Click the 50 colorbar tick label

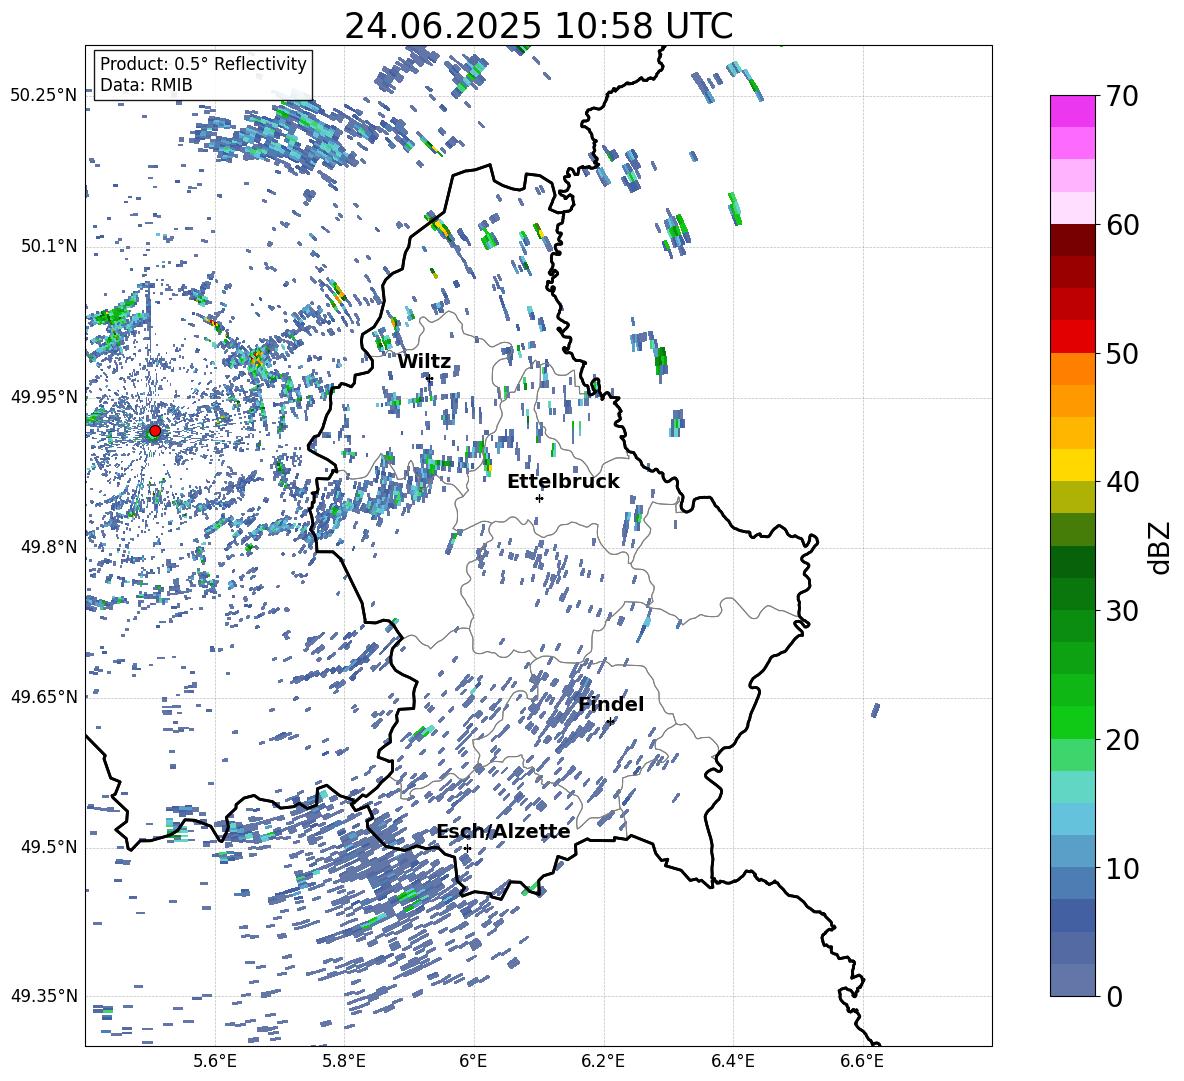(1122, 353)
